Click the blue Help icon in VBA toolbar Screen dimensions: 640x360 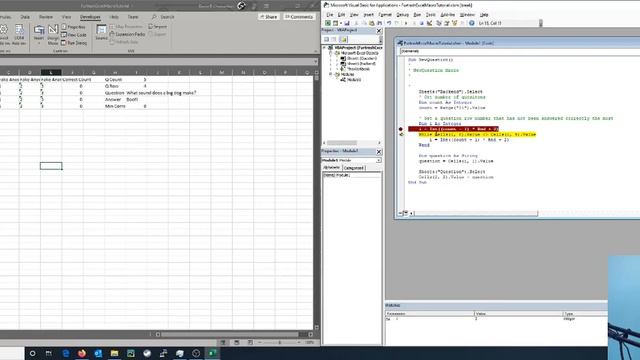tap(471, 23)
